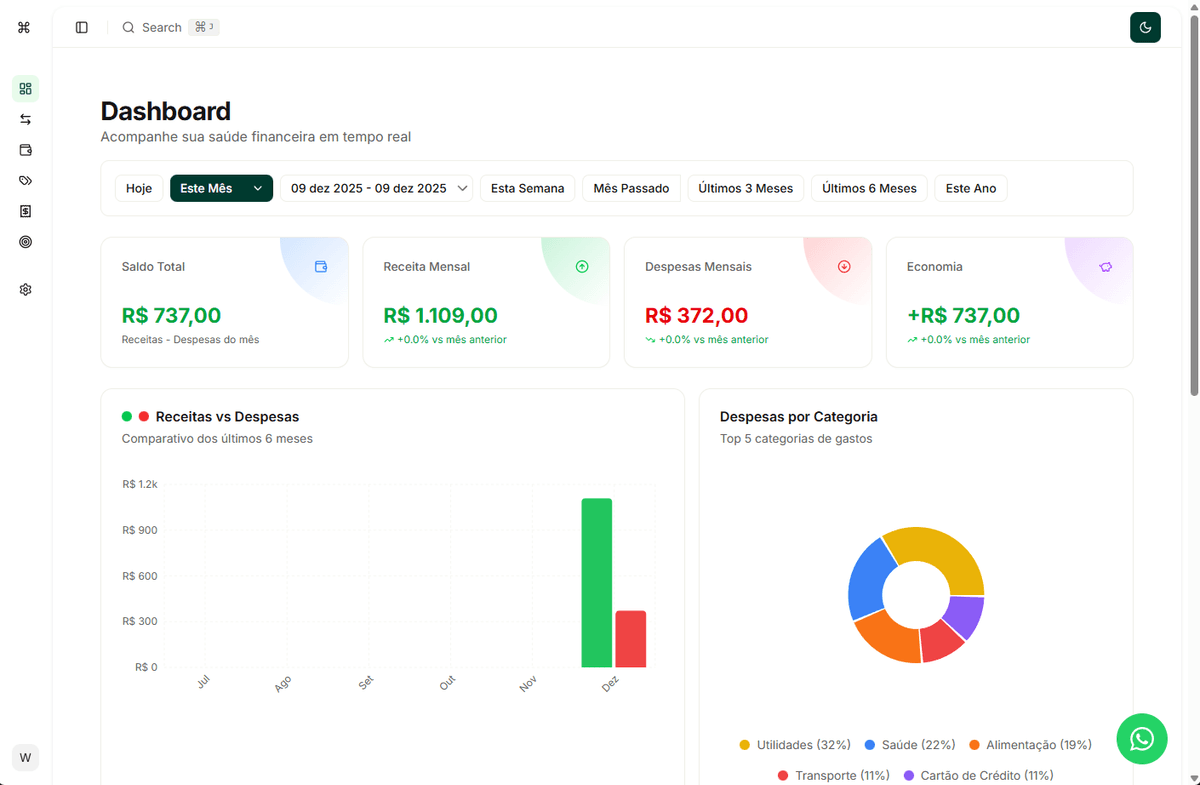
Task: Open the Dashboard page from the sidebar
Action: point(25,88)
